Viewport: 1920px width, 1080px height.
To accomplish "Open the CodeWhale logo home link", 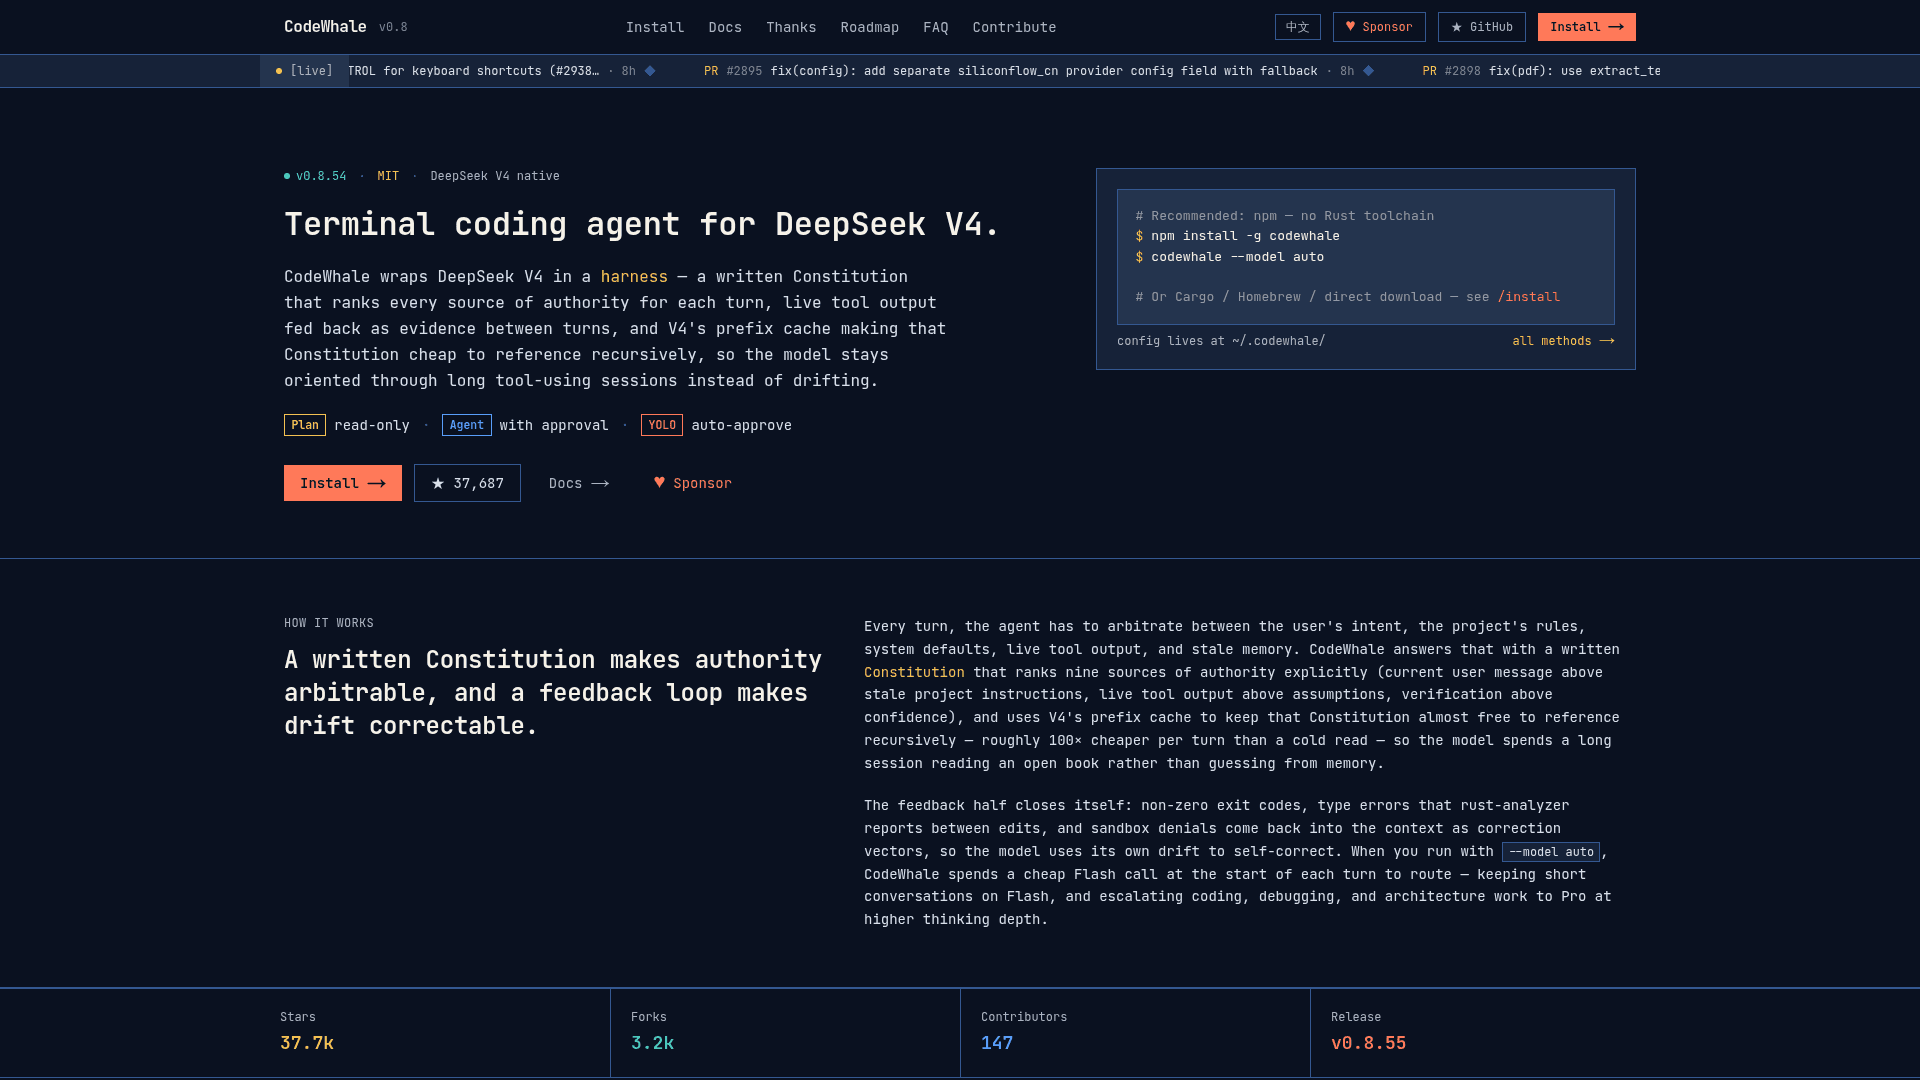I will 325,27.
